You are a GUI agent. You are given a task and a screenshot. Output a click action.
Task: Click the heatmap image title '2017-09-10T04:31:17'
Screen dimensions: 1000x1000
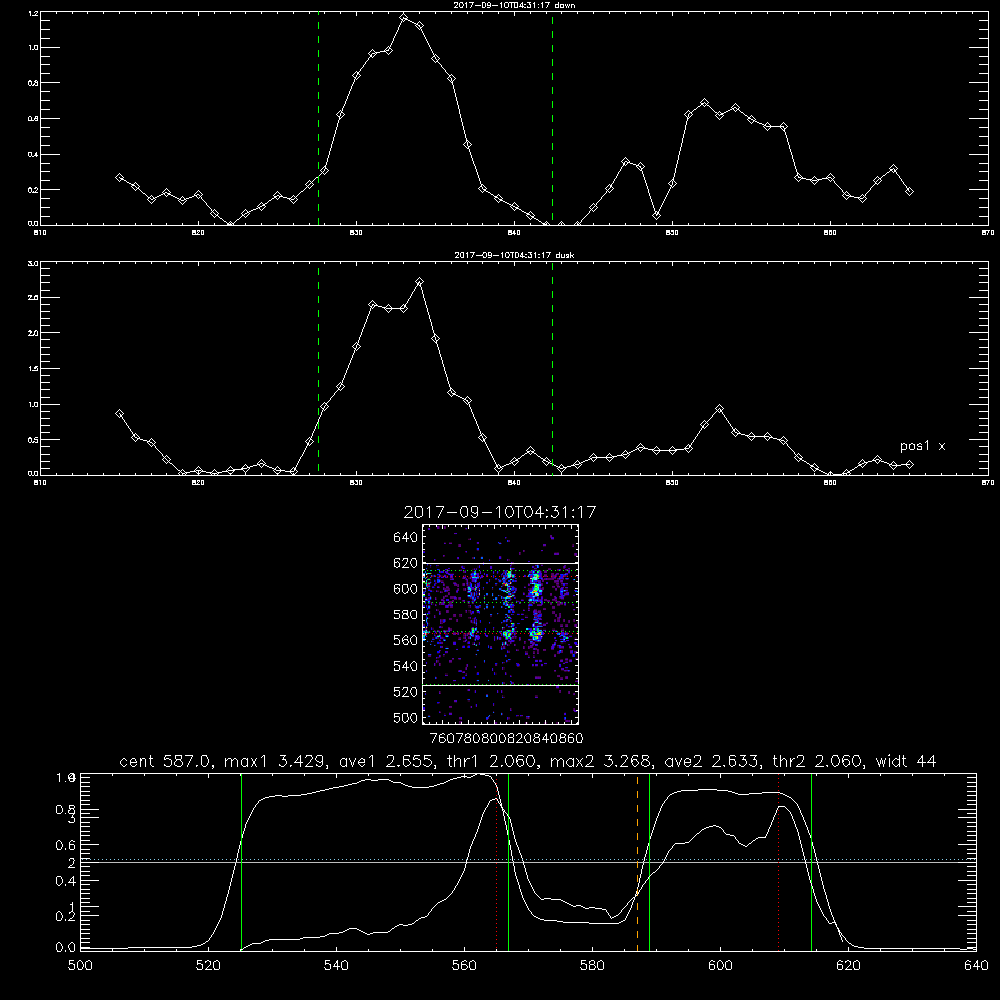(x=499, y=512)
